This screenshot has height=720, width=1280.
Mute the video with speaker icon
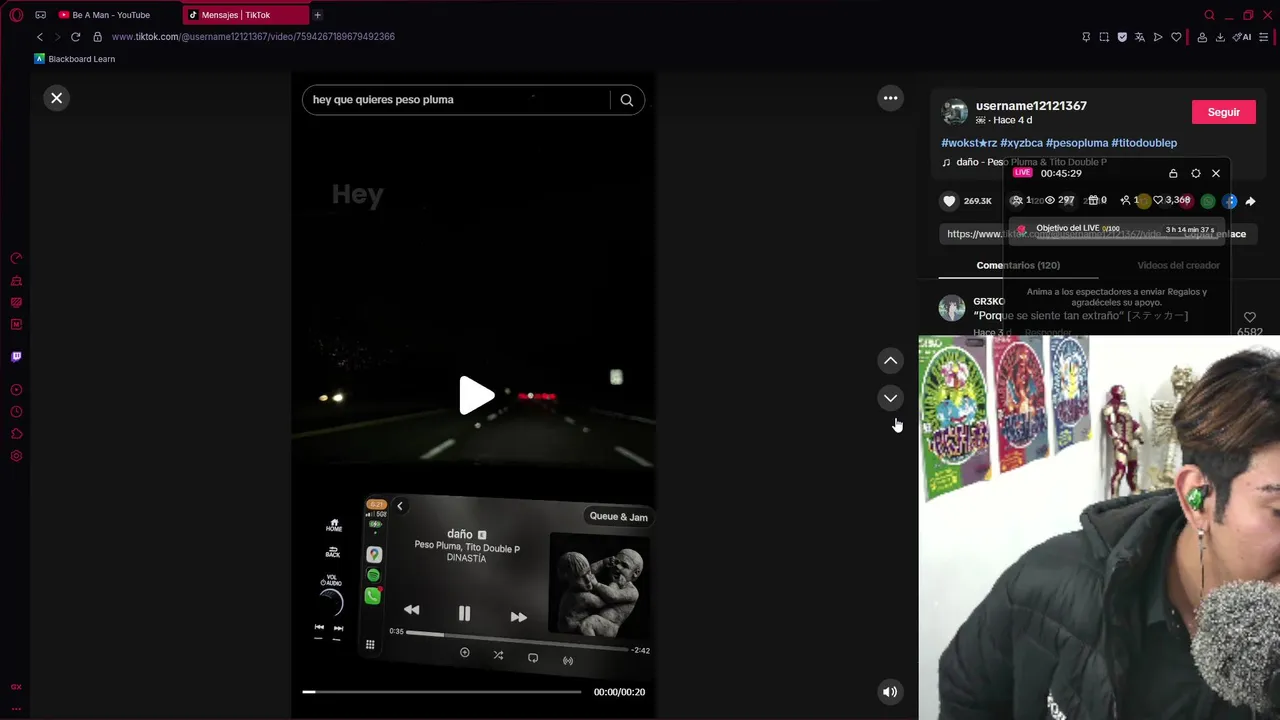890,692
